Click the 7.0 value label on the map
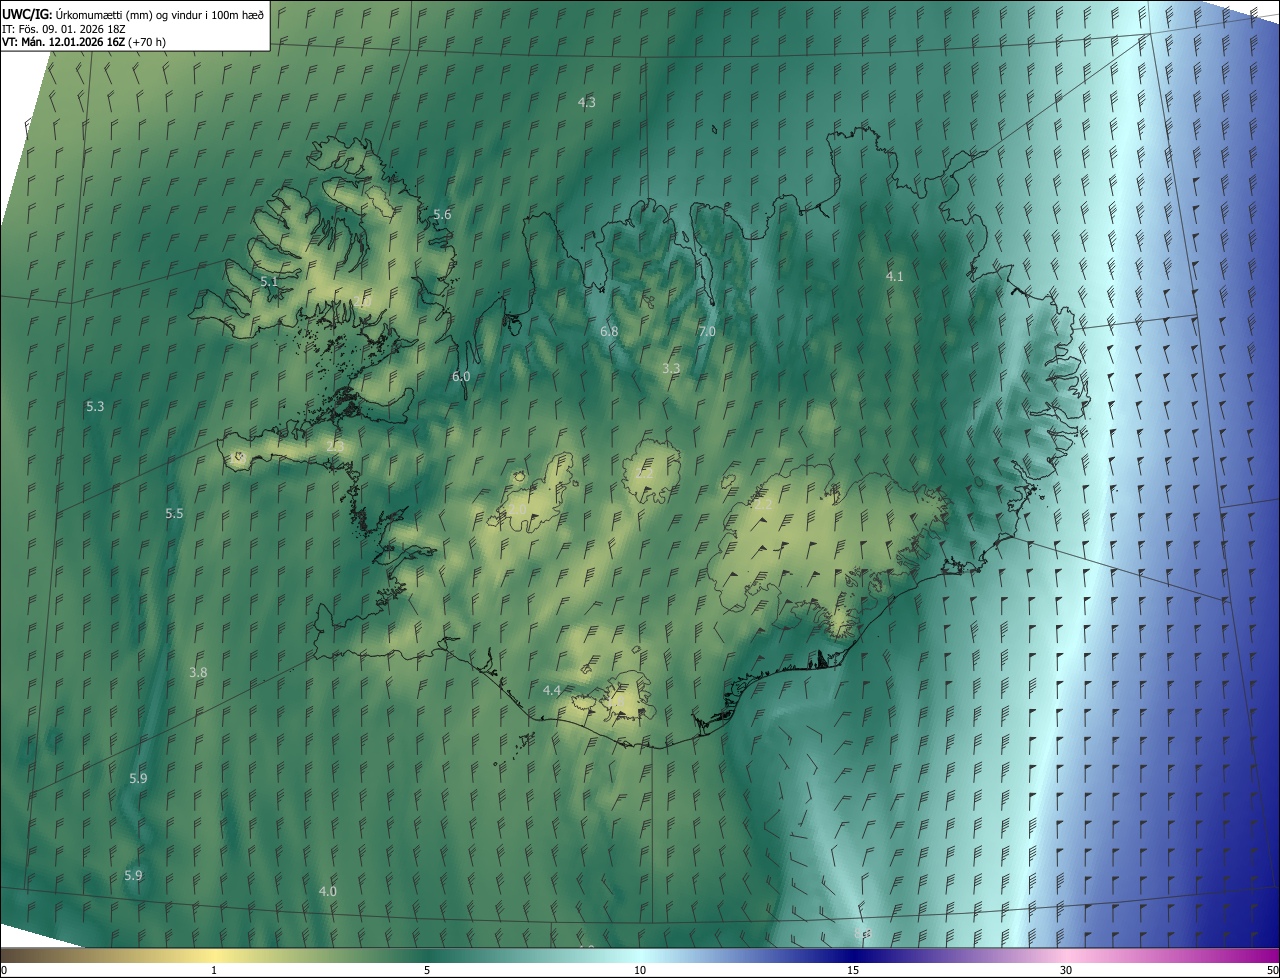 click(707, 331)
